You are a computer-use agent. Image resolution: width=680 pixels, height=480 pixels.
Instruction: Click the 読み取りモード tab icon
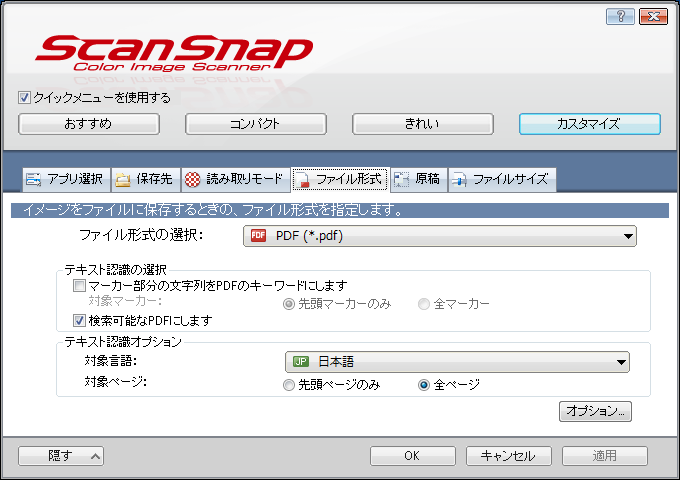pyautogui.click(x=193, y=179)
